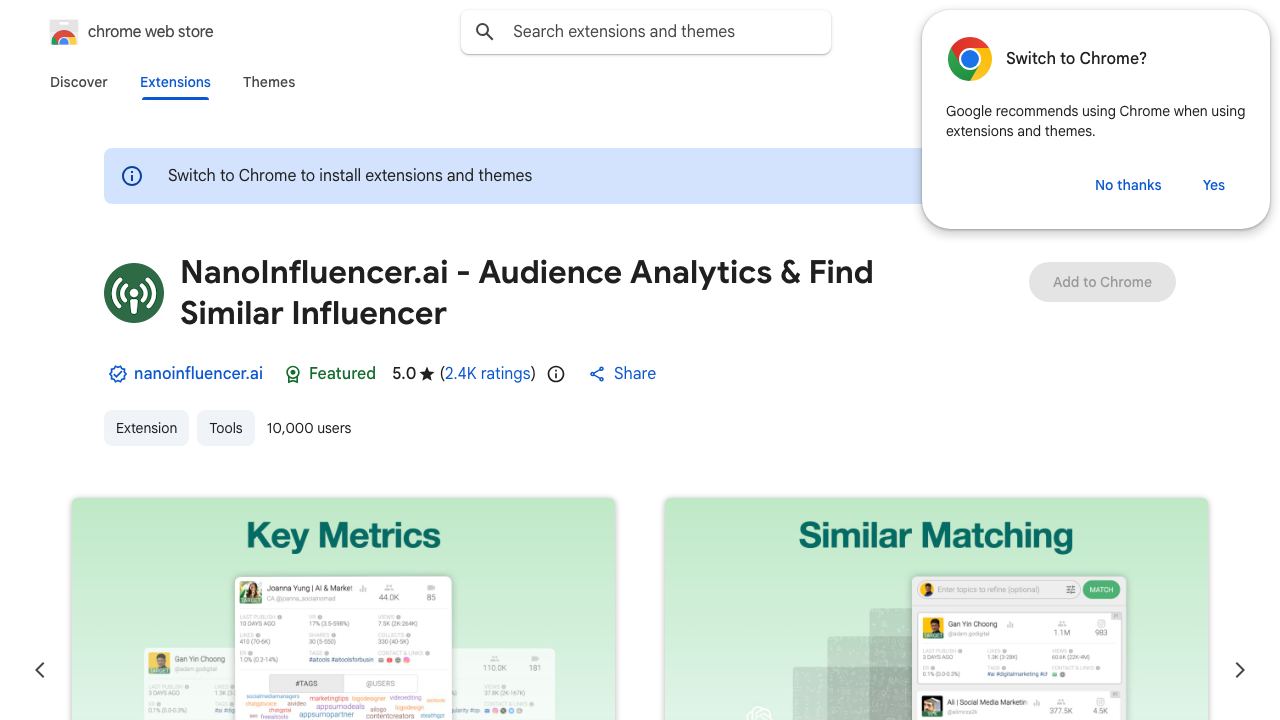
Task: Click the 5.0 star rating icon
Action: coord(427,374)
